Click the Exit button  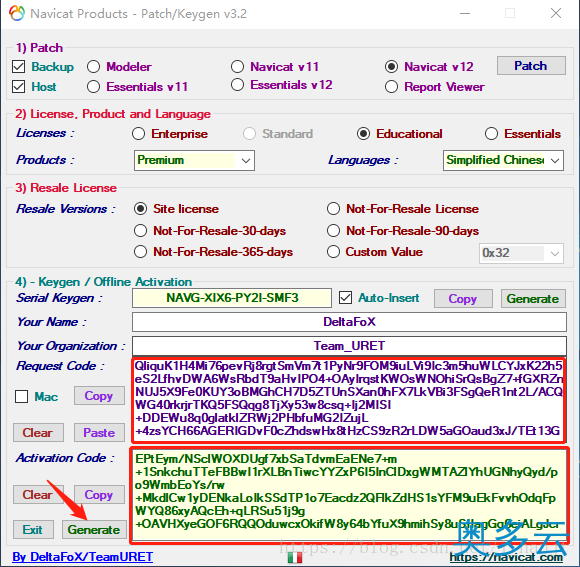[33, 530]
